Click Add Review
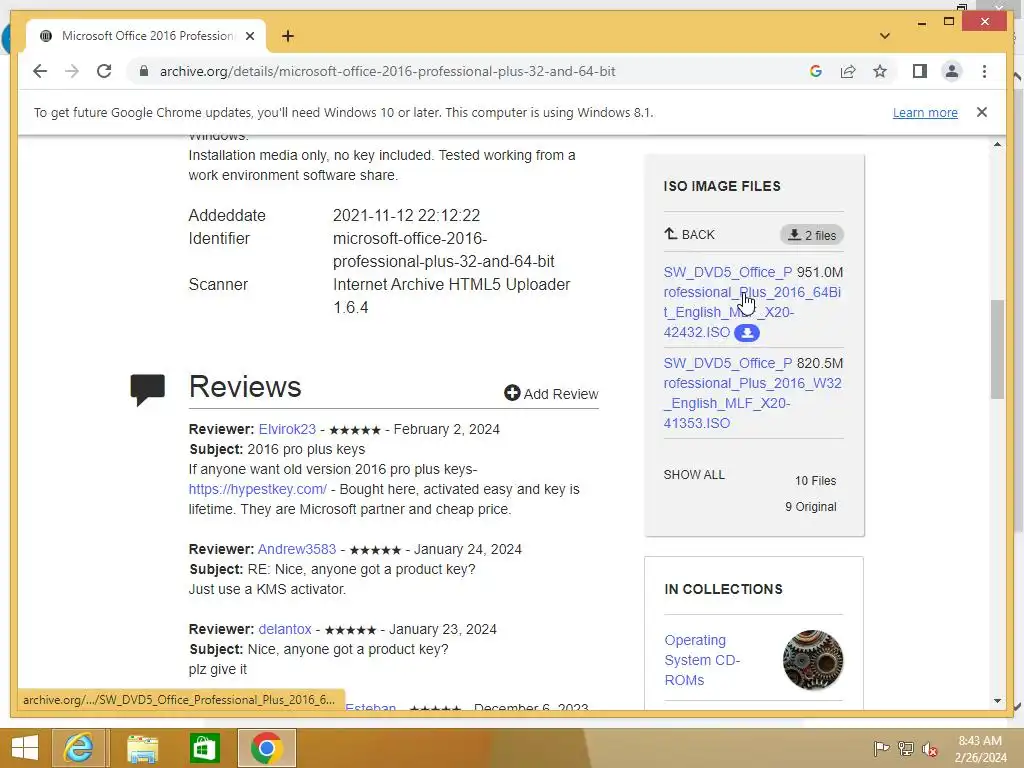 551,394
